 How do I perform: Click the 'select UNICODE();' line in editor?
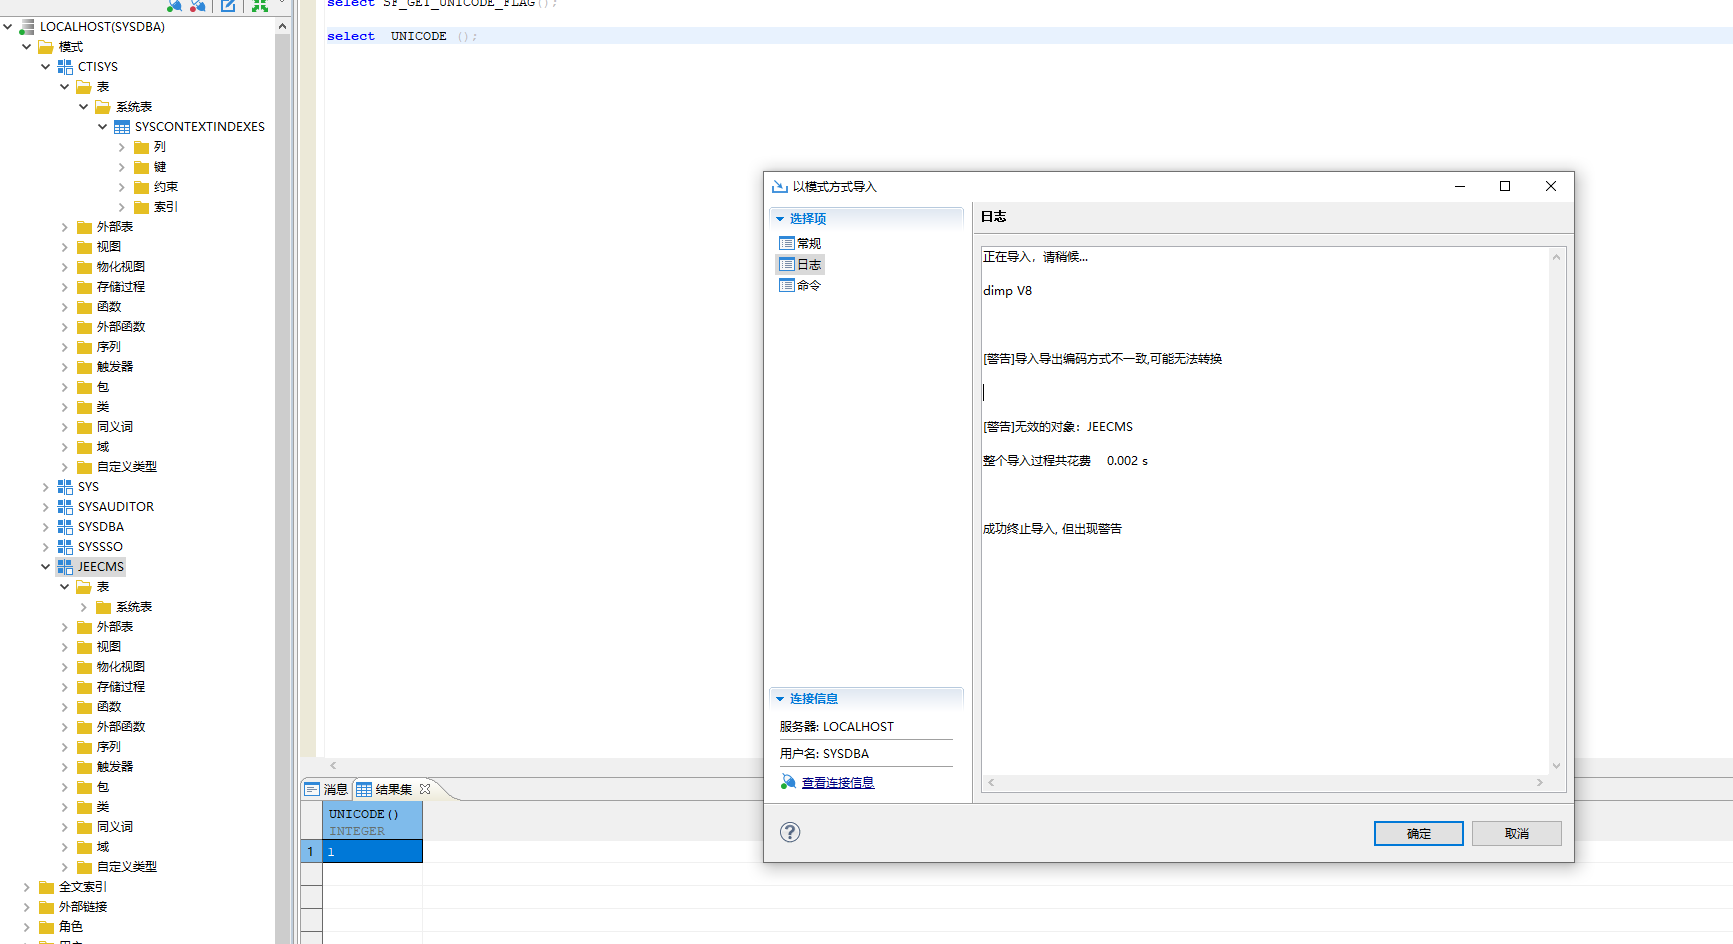point(402,36)
